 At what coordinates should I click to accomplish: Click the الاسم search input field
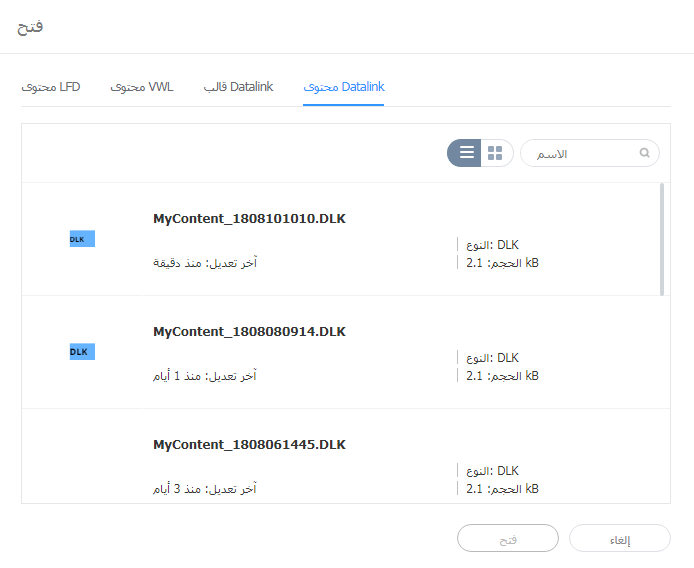tap(585, 153)
